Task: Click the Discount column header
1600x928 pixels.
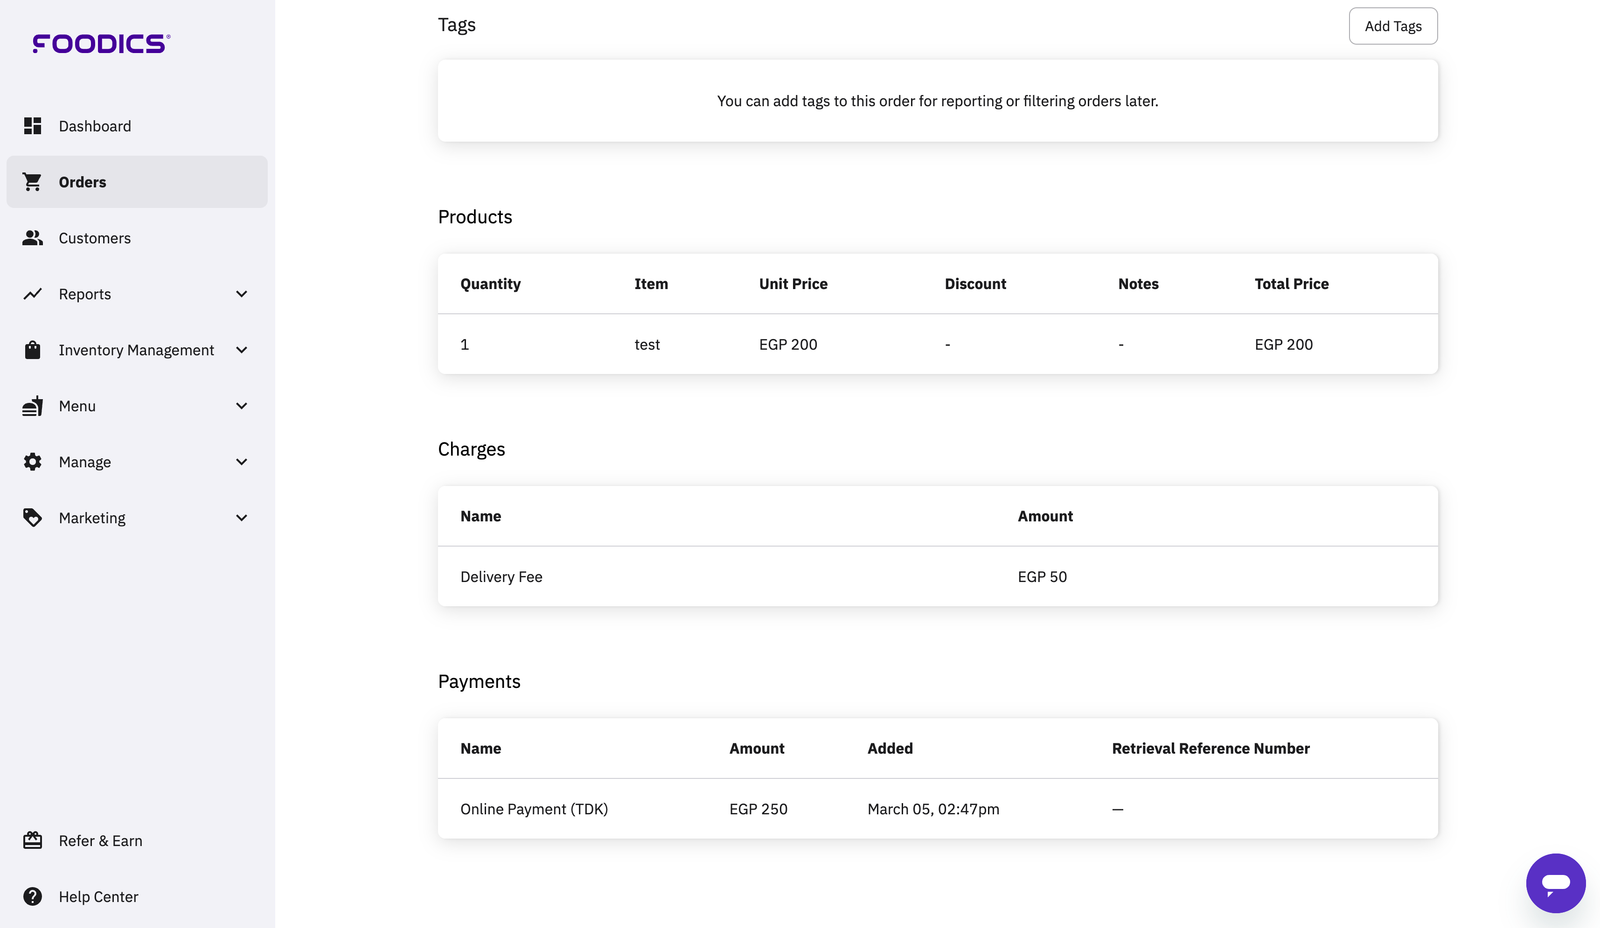Action: point(975,284)
